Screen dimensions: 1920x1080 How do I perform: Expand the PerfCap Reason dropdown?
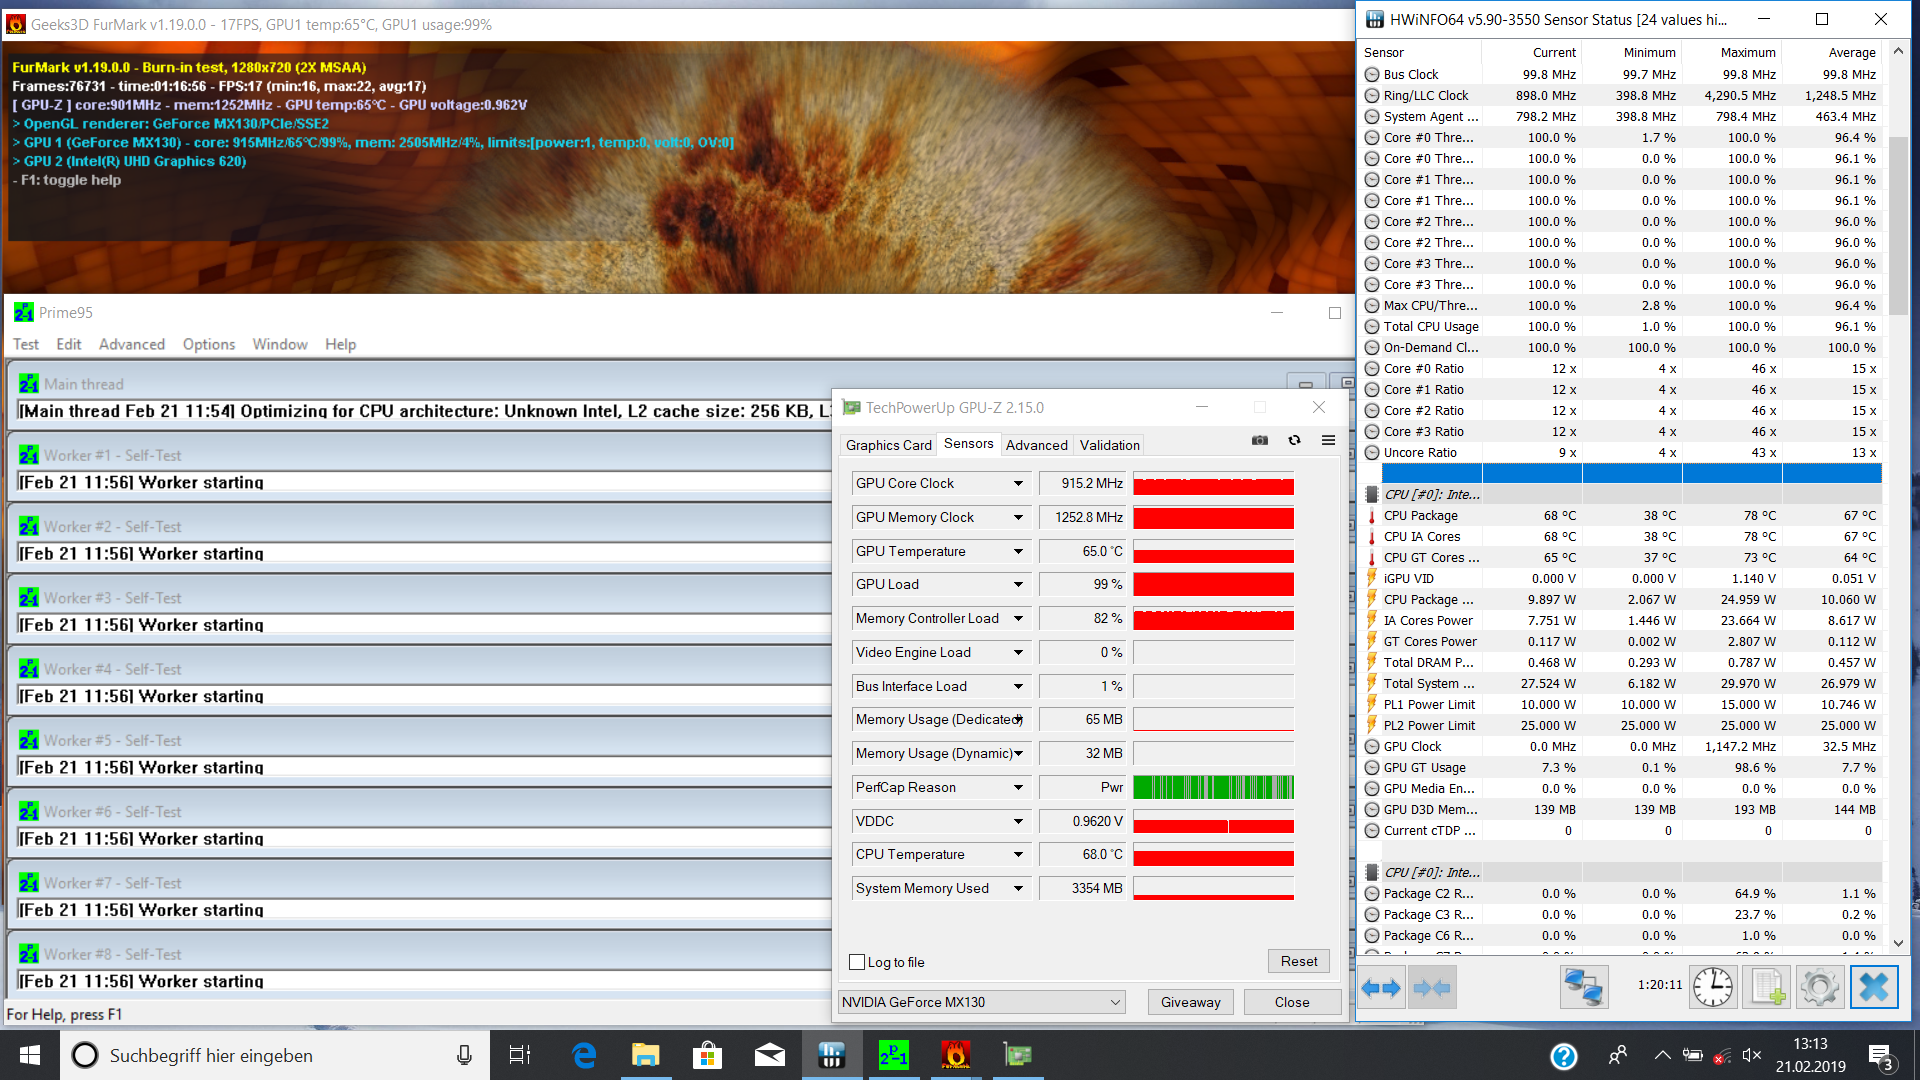pos(1018,788)
